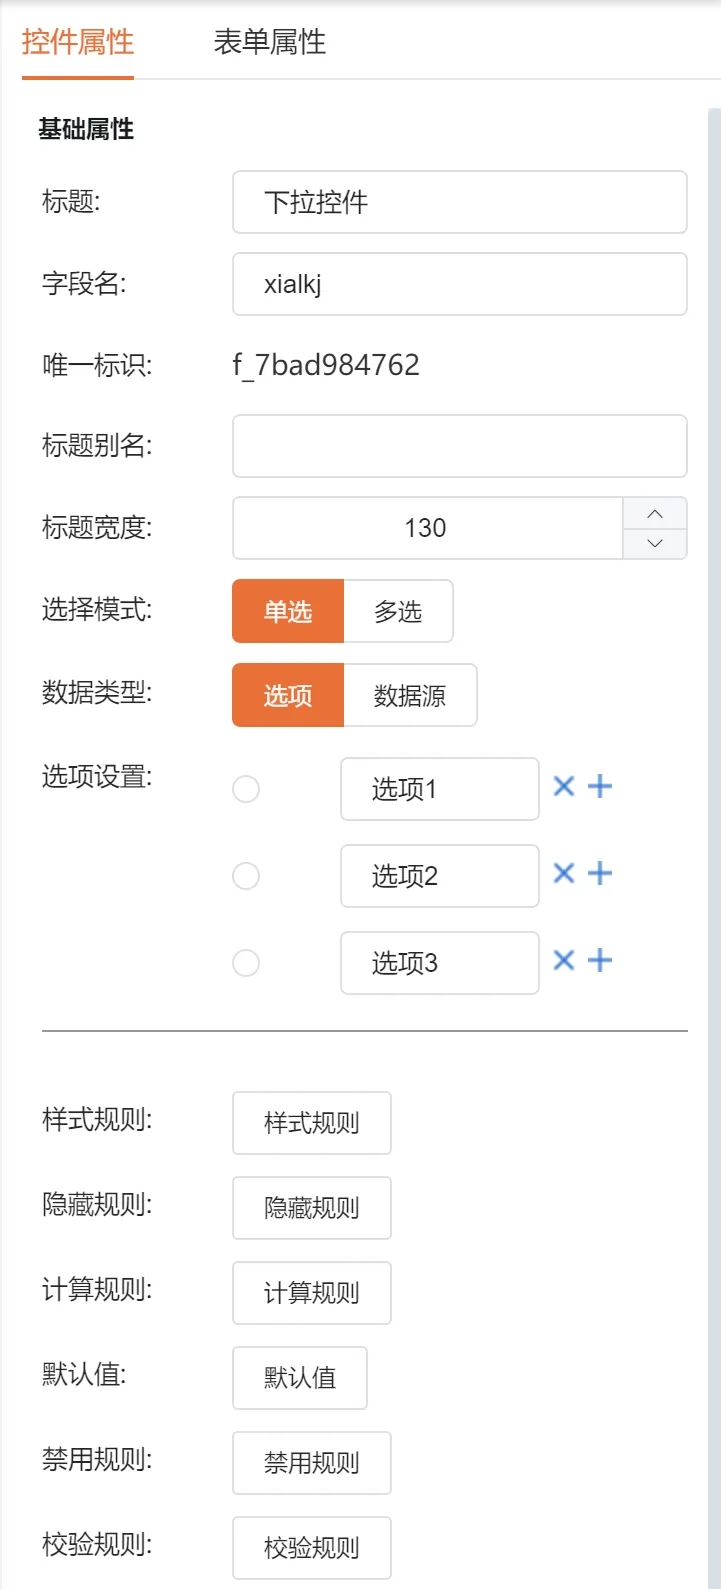The height and width of the screenshot is (1589, 721).
Task: Select the radio button for 选项1
Action: (x=246, y=789)
